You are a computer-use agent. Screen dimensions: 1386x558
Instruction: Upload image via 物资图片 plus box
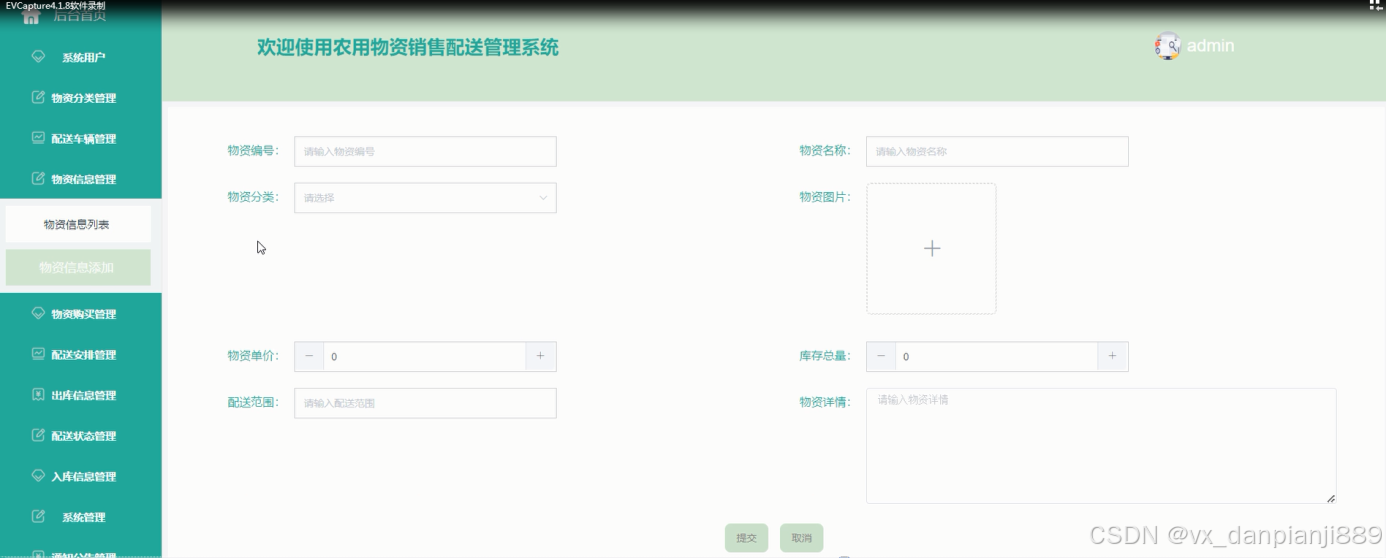click(931, 248)
